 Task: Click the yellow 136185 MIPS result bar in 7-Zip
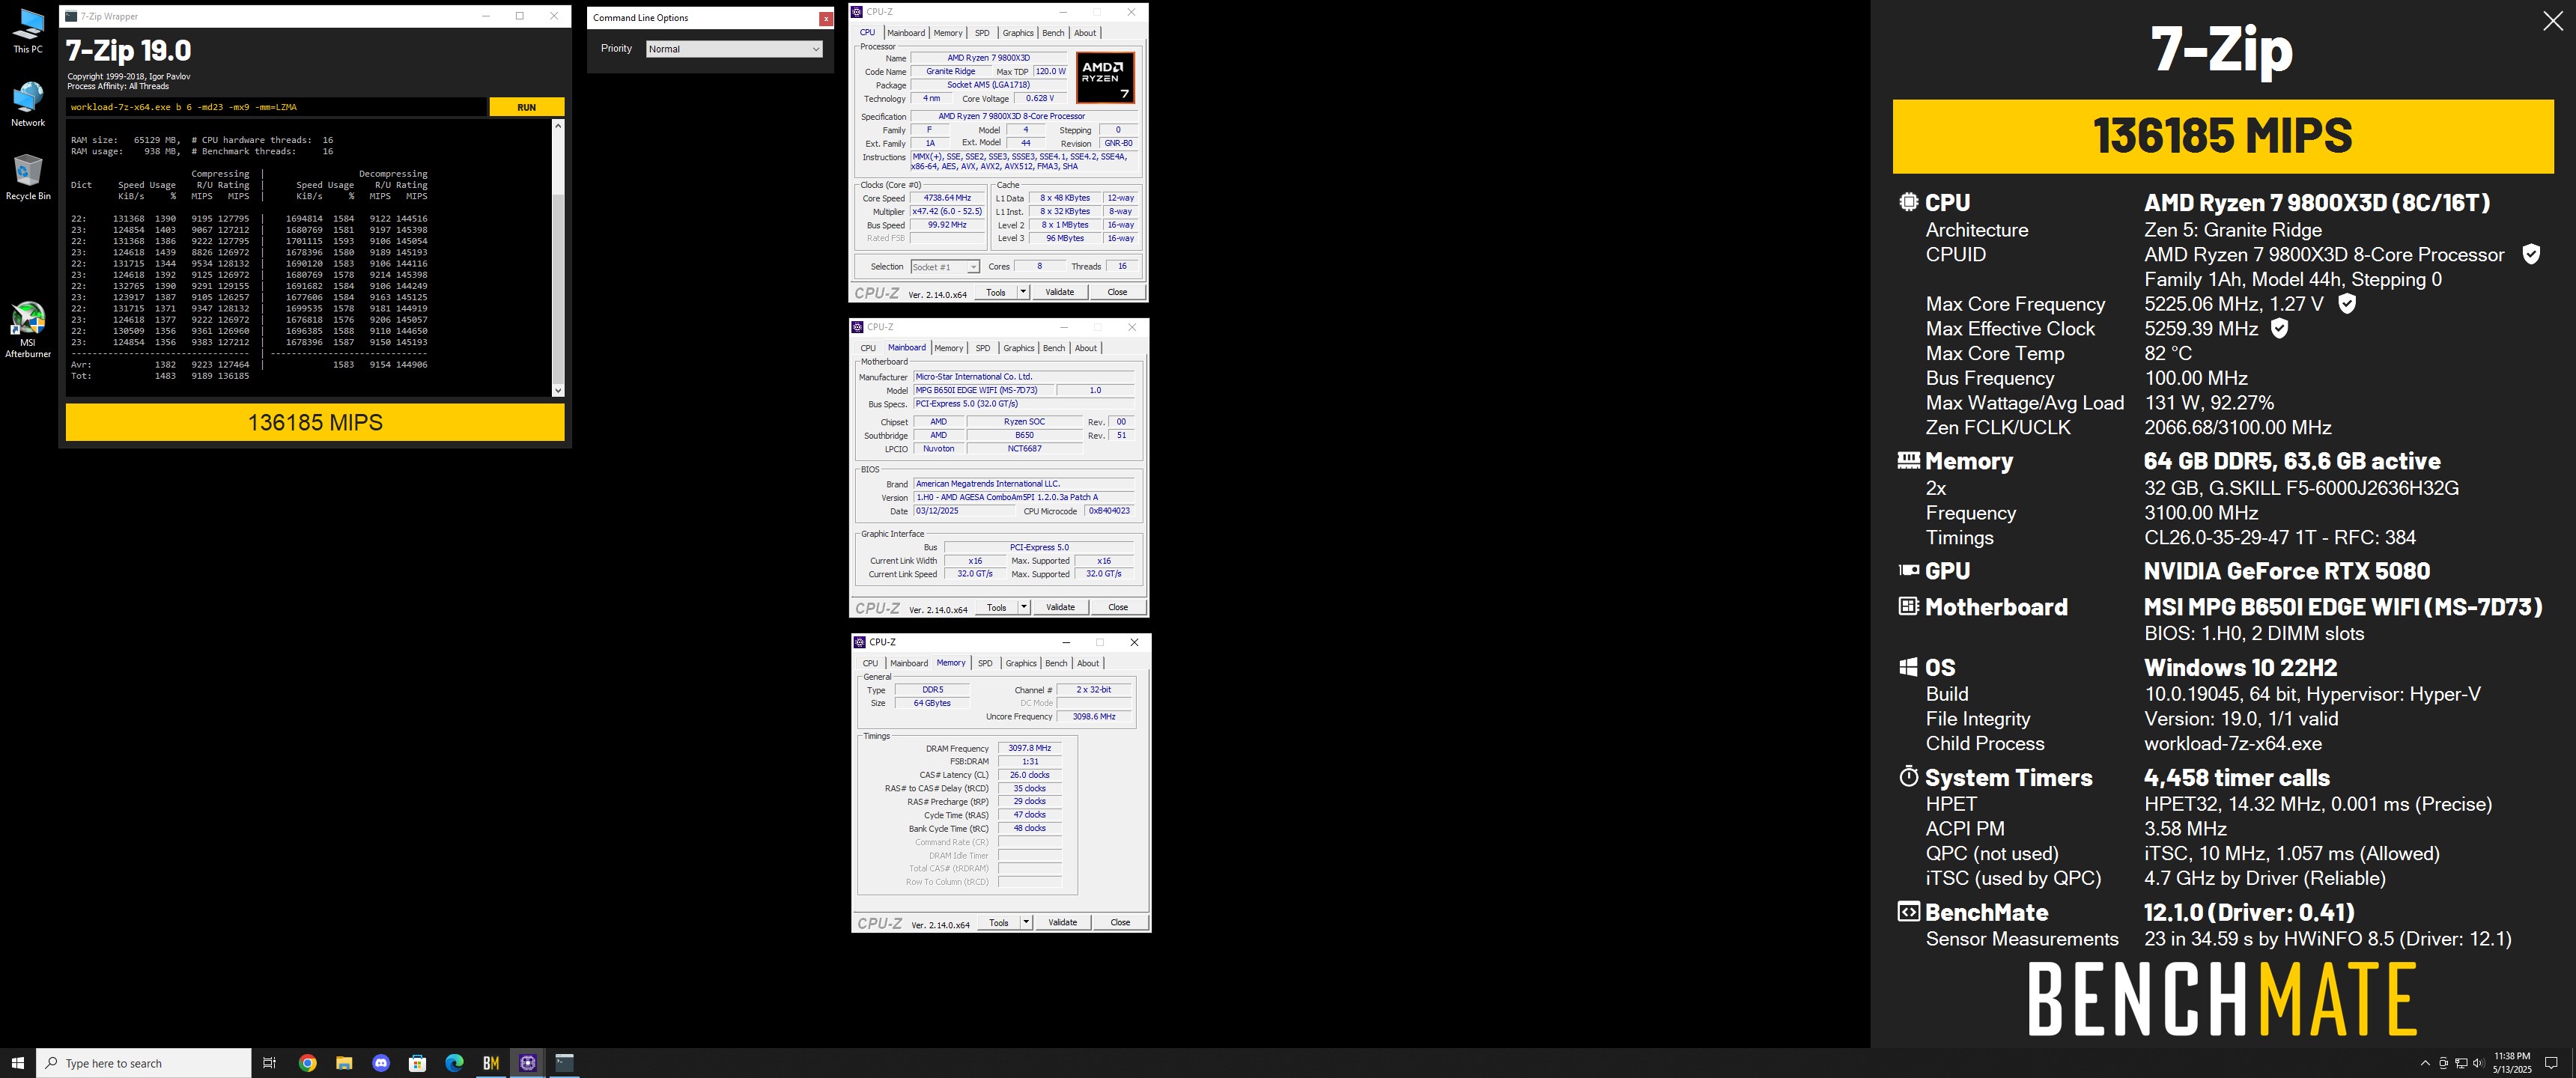[x=315, y=422]
